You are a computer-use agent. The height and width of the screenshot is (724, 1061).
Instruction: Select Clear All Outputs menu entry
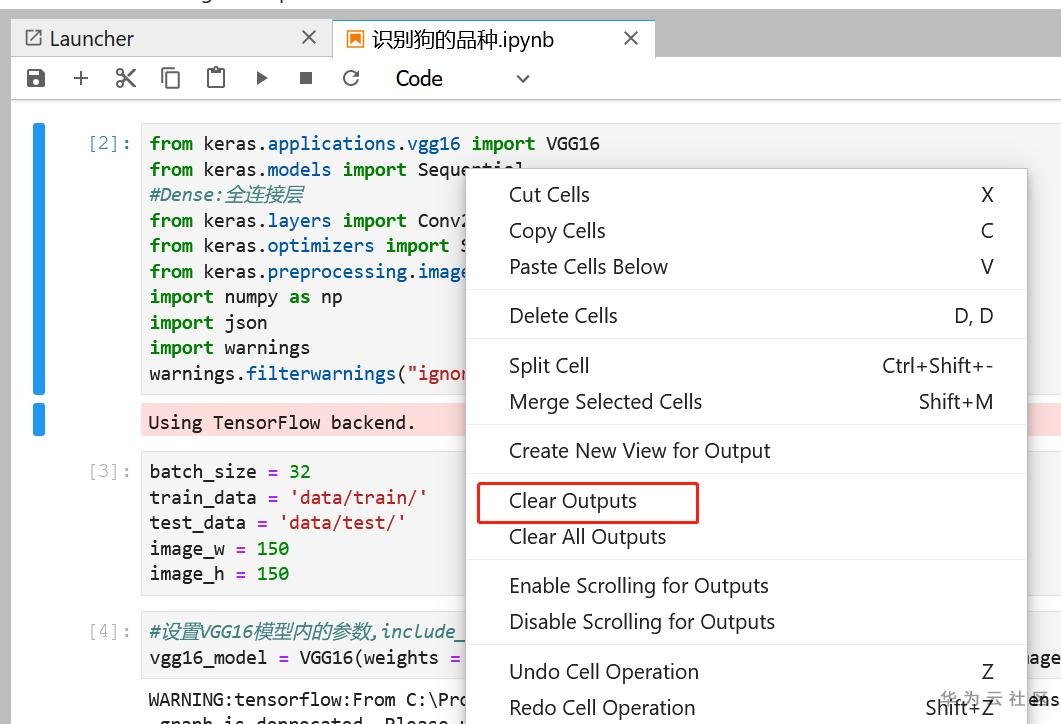point(587,537)
